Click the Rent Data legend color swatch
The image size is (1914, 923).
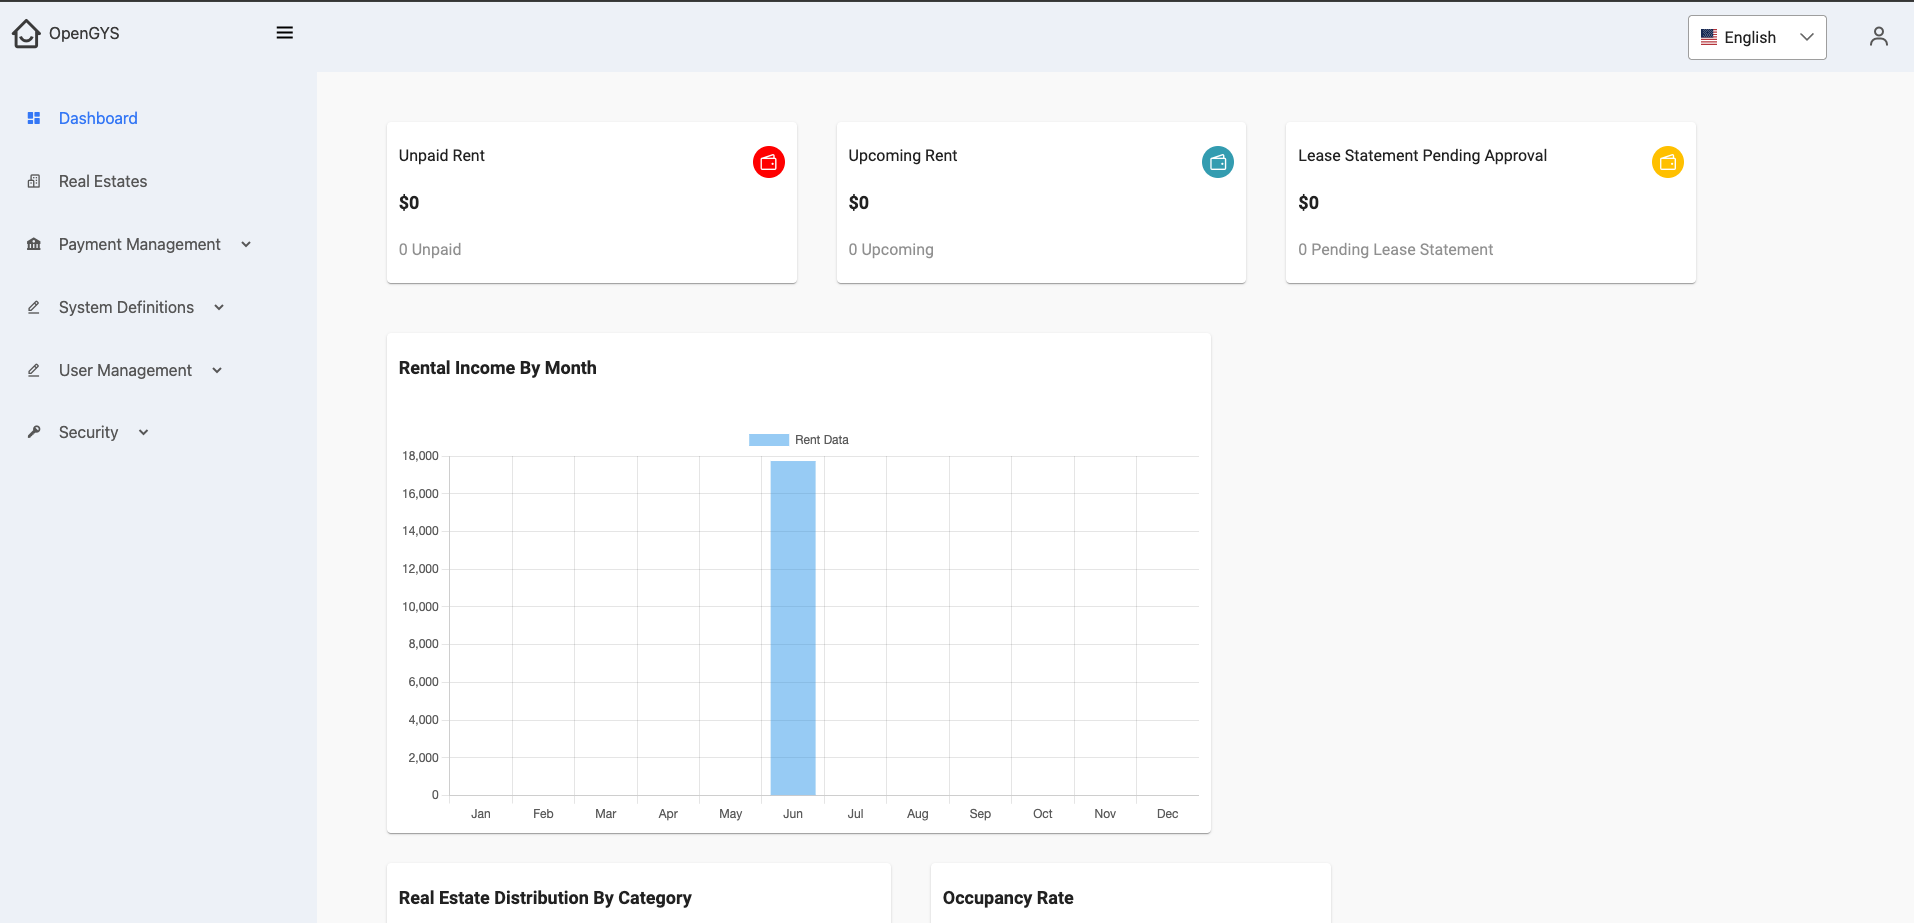tap(769, 440)
